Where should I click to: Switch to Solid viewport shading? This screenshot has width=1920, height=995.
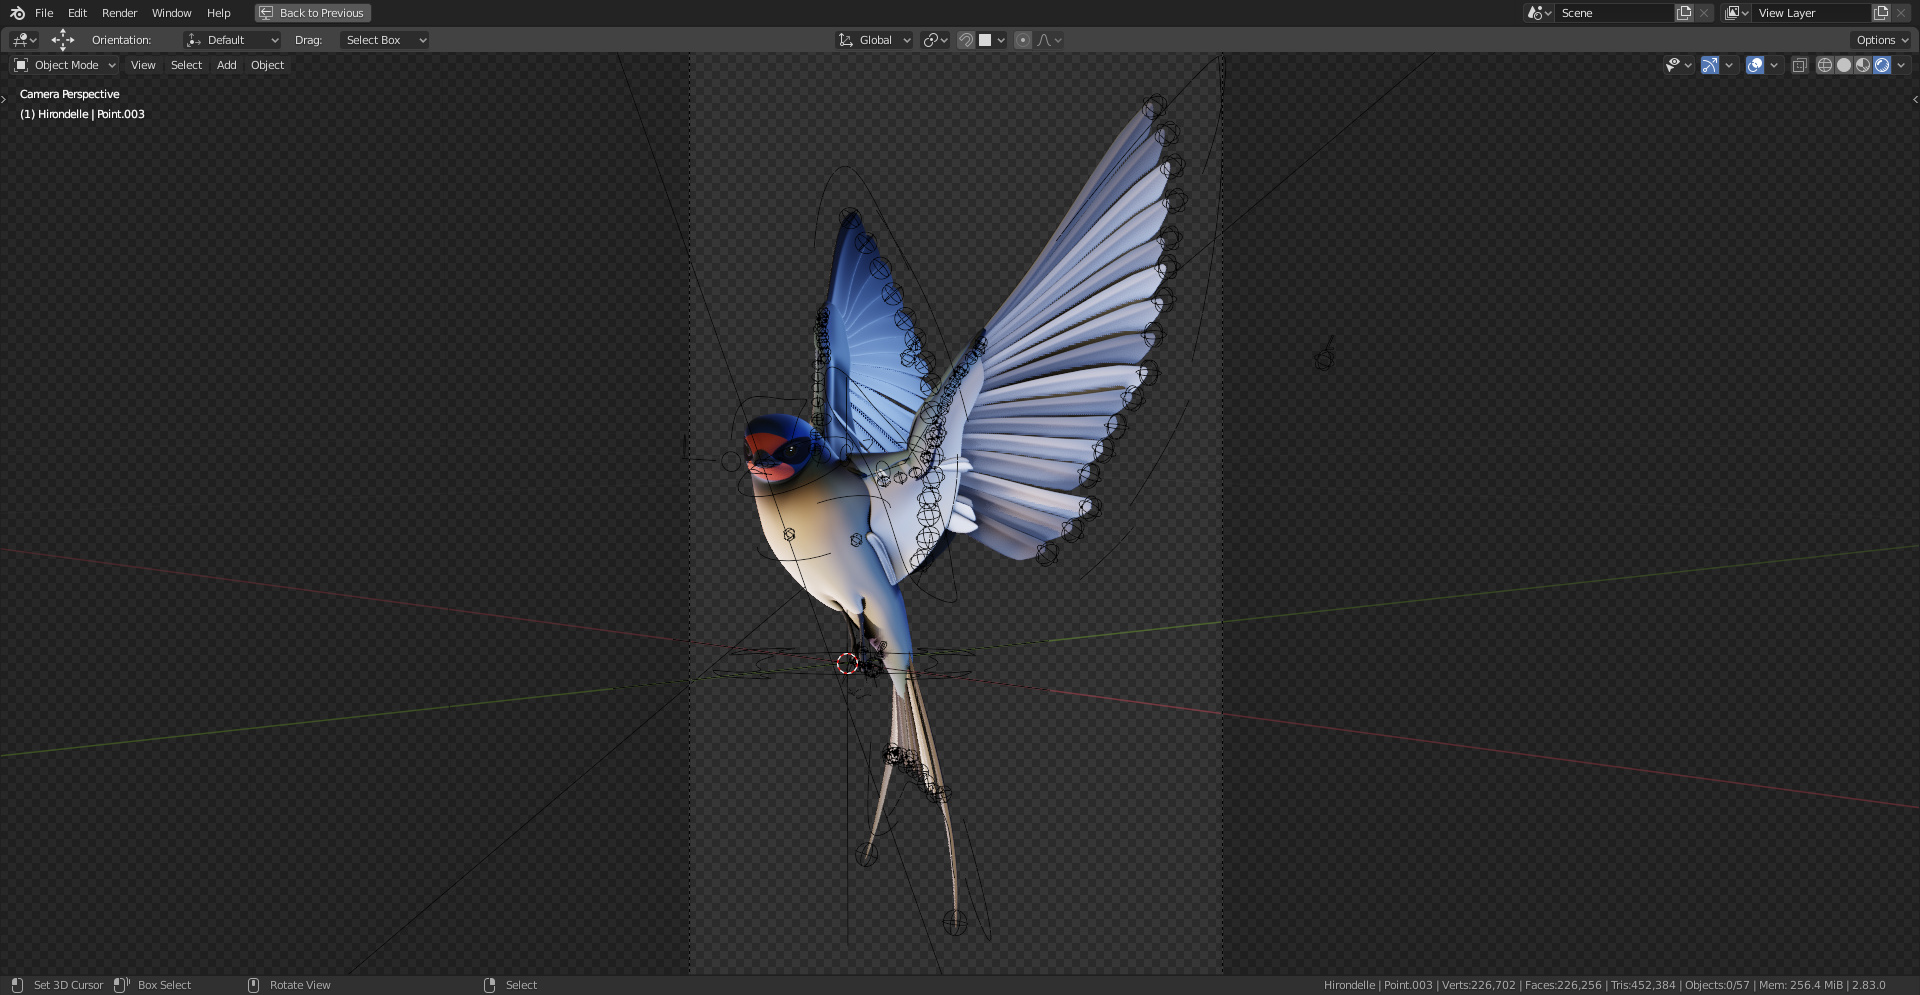[x=1844, y=65]
